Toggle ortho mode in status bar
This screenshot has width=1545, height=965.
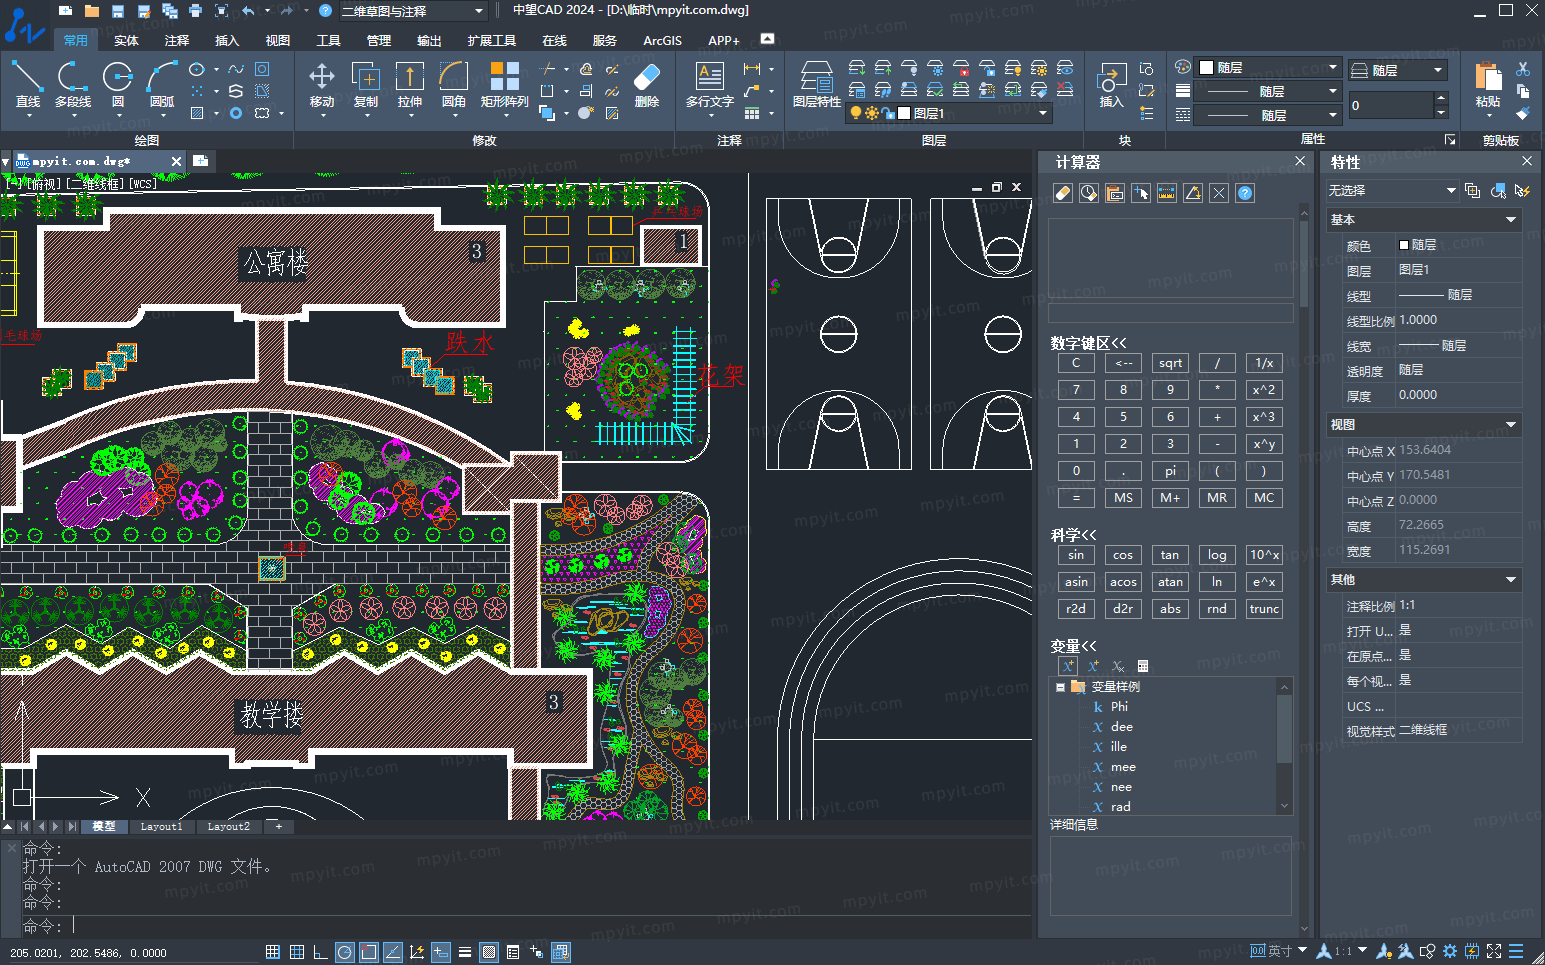click(x=321, y=952)
